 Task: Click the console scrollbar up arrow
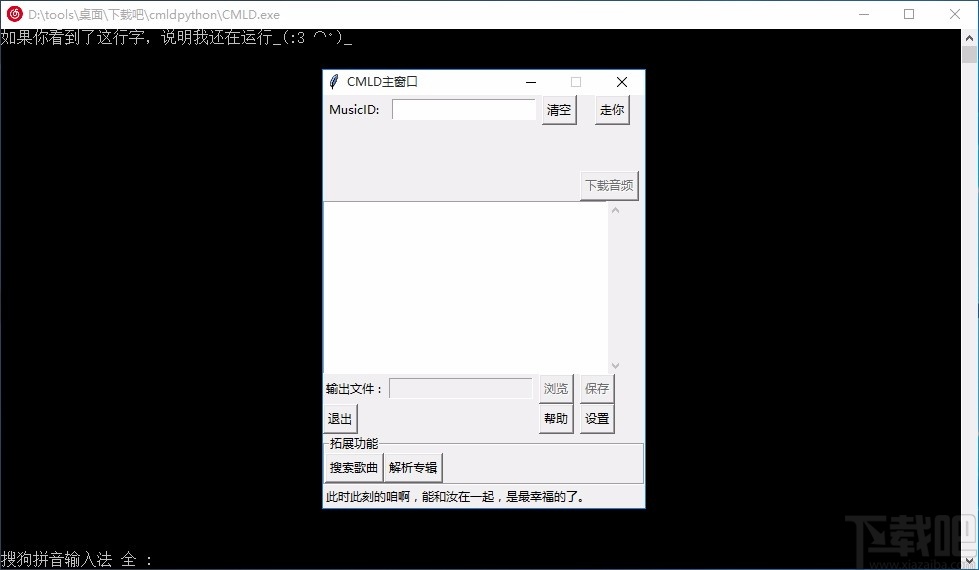tap(969, 37)
